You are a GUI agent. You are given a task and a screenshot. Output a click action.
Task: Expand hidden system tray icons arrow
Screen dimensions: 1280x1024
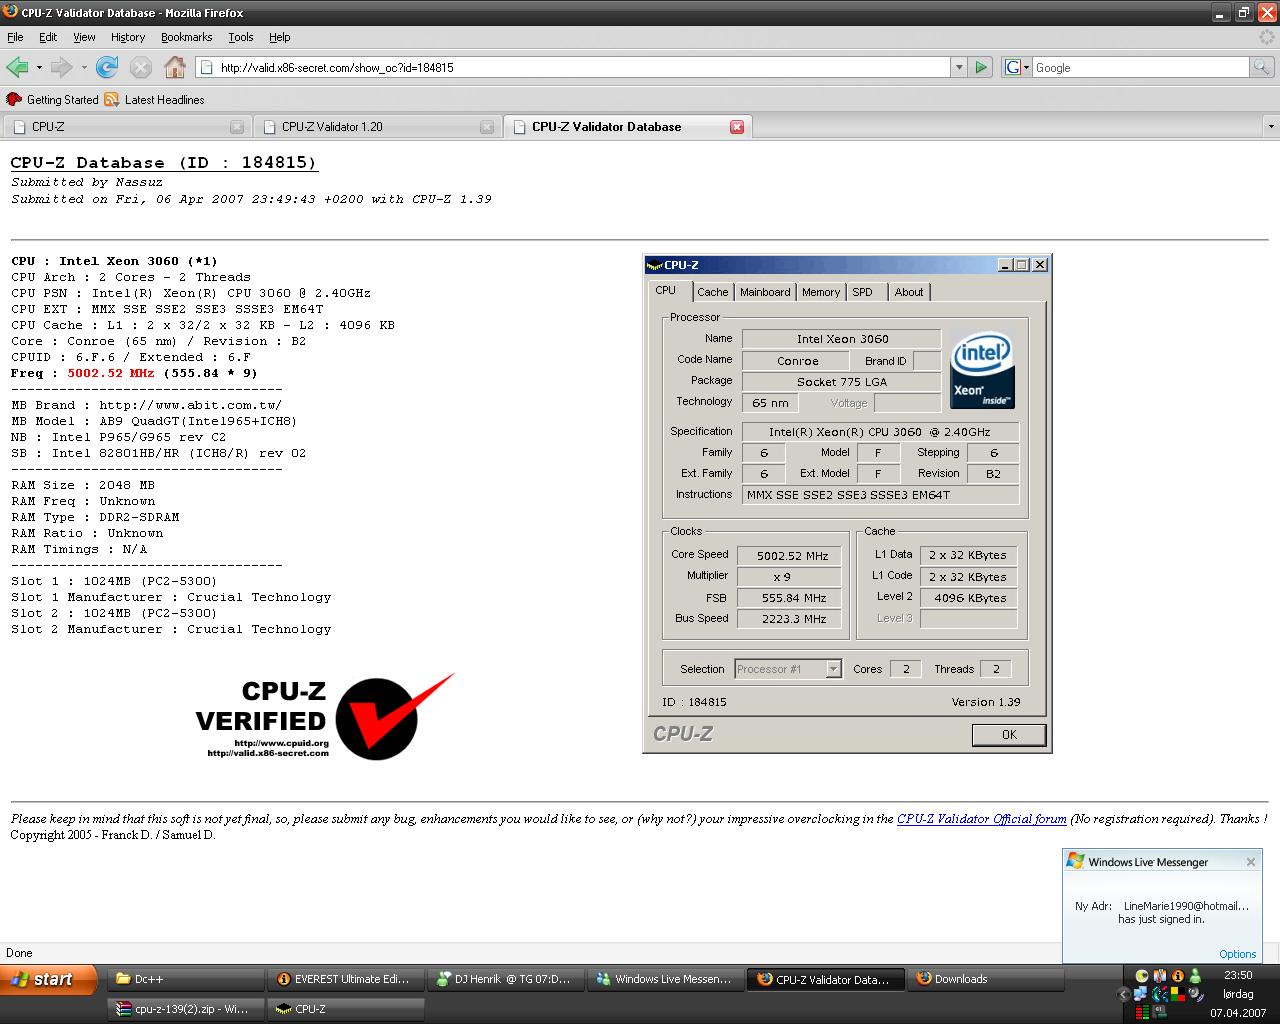tap(1123, 994)
